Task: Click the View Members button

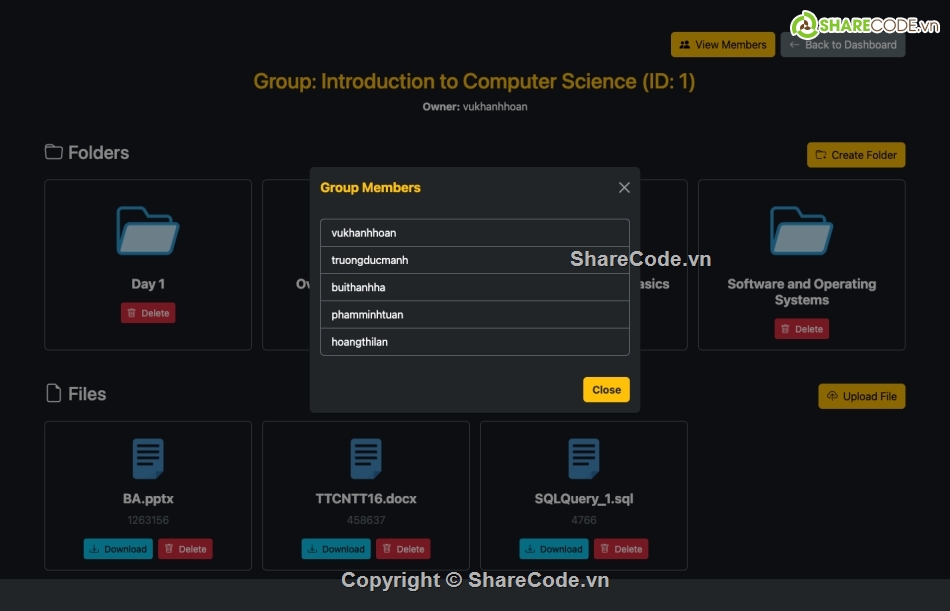Action: [723, 45]
